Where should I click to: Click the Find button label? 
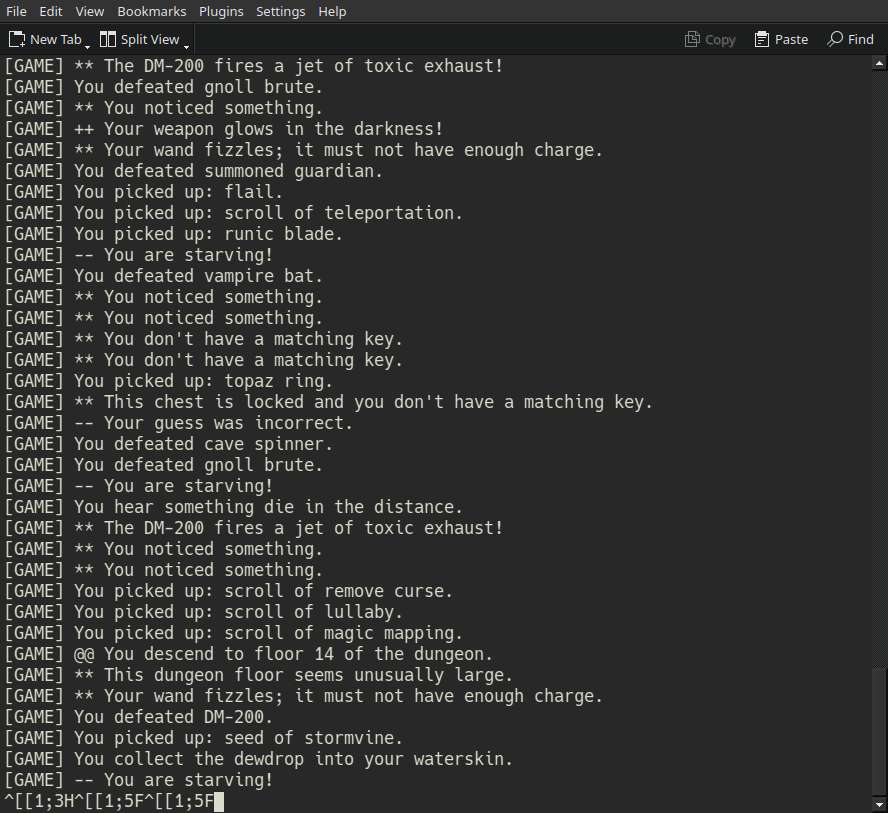pos(861,40)
